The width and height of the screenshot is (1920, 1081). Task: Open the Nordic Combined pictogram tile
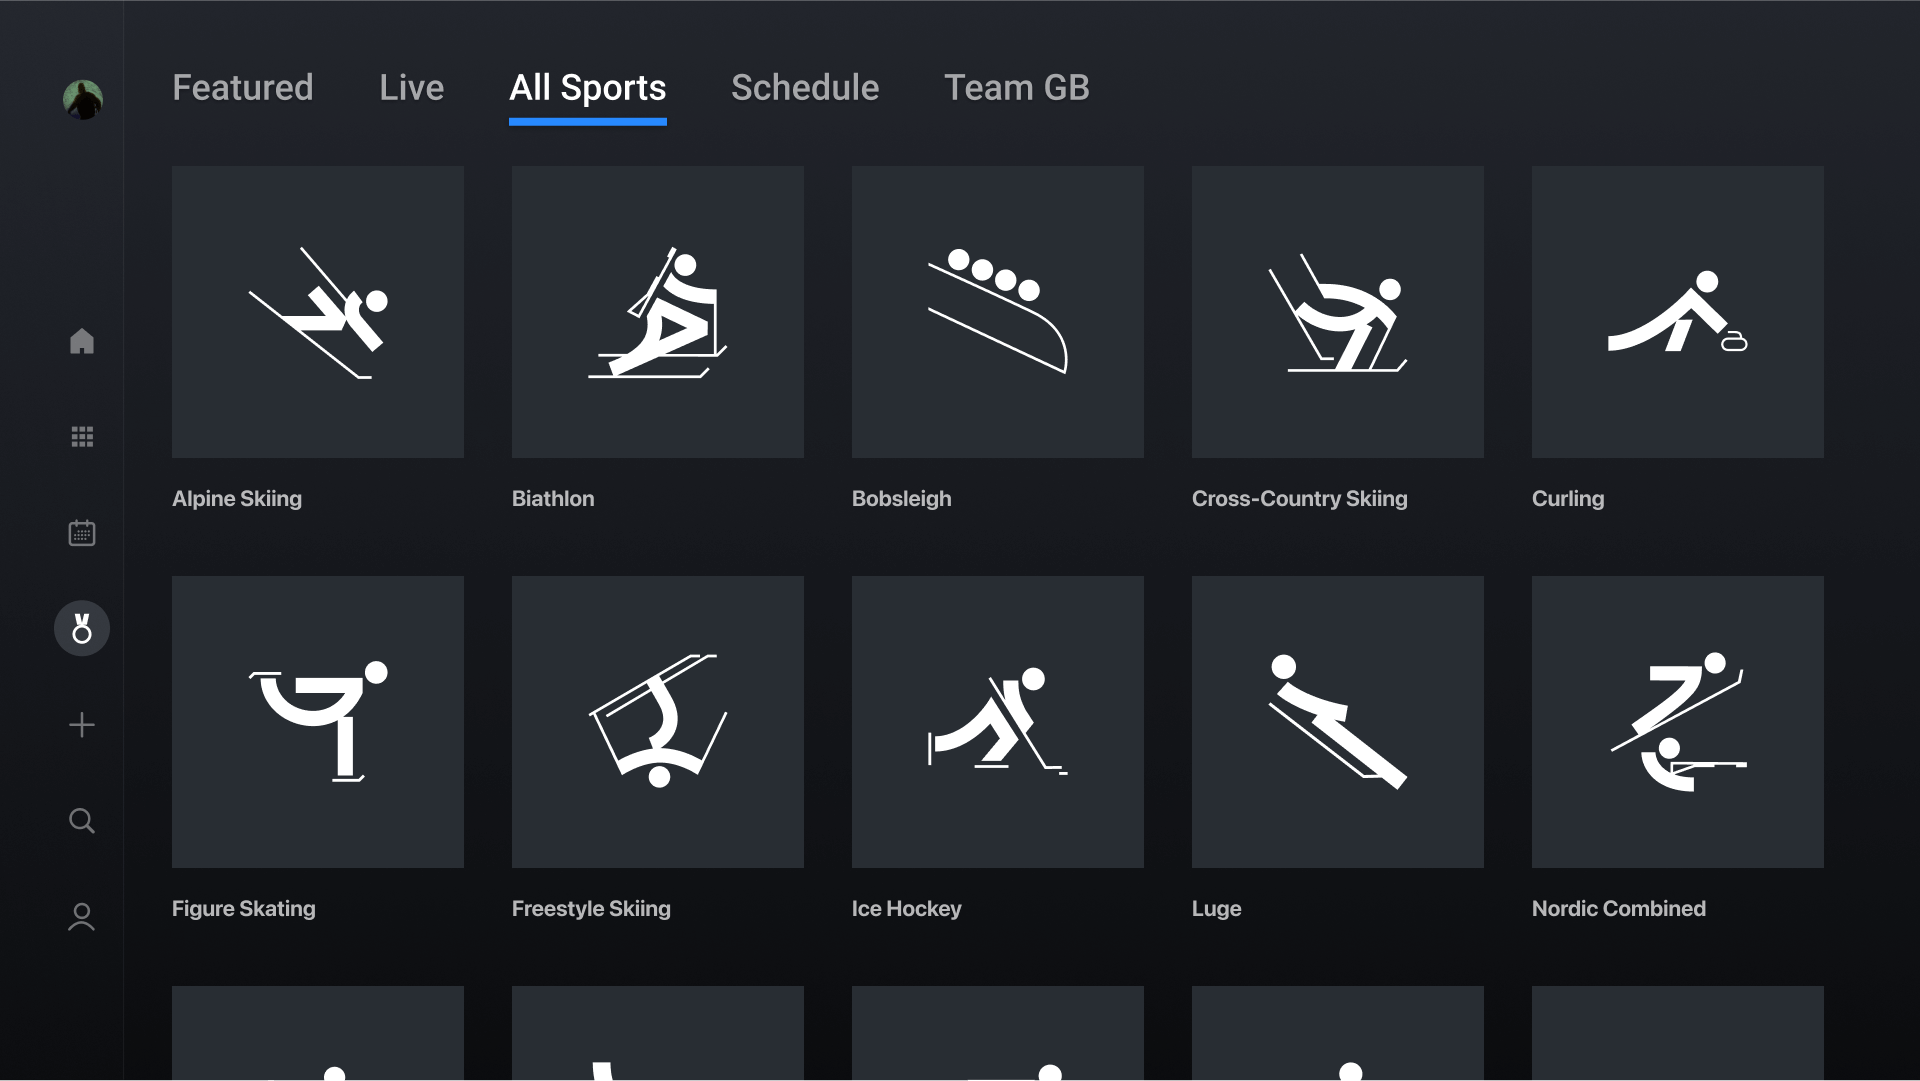point(1678,722)
